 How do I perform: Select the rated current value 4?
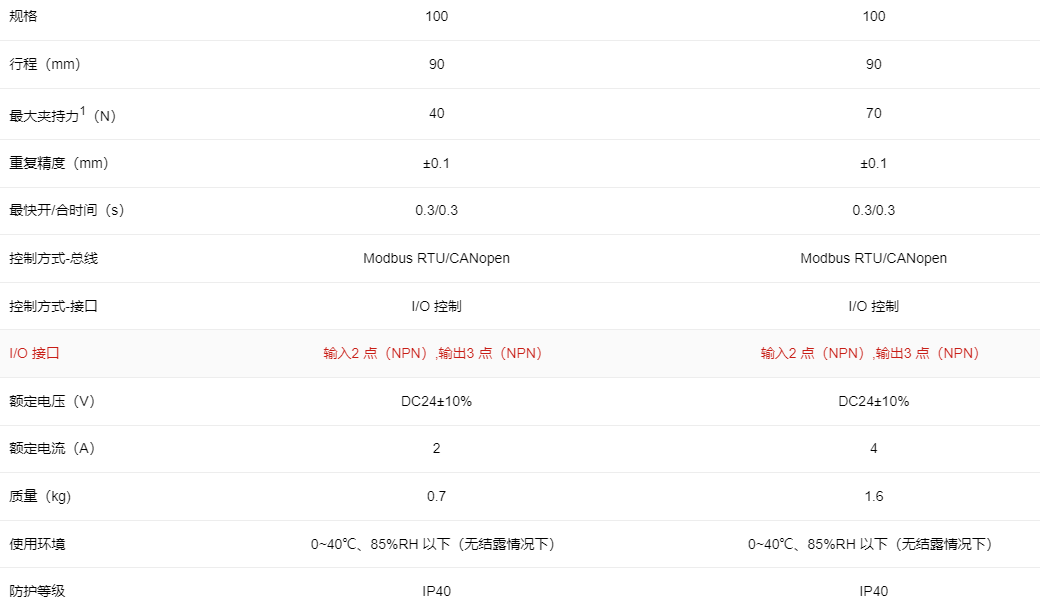click(873, 448)
